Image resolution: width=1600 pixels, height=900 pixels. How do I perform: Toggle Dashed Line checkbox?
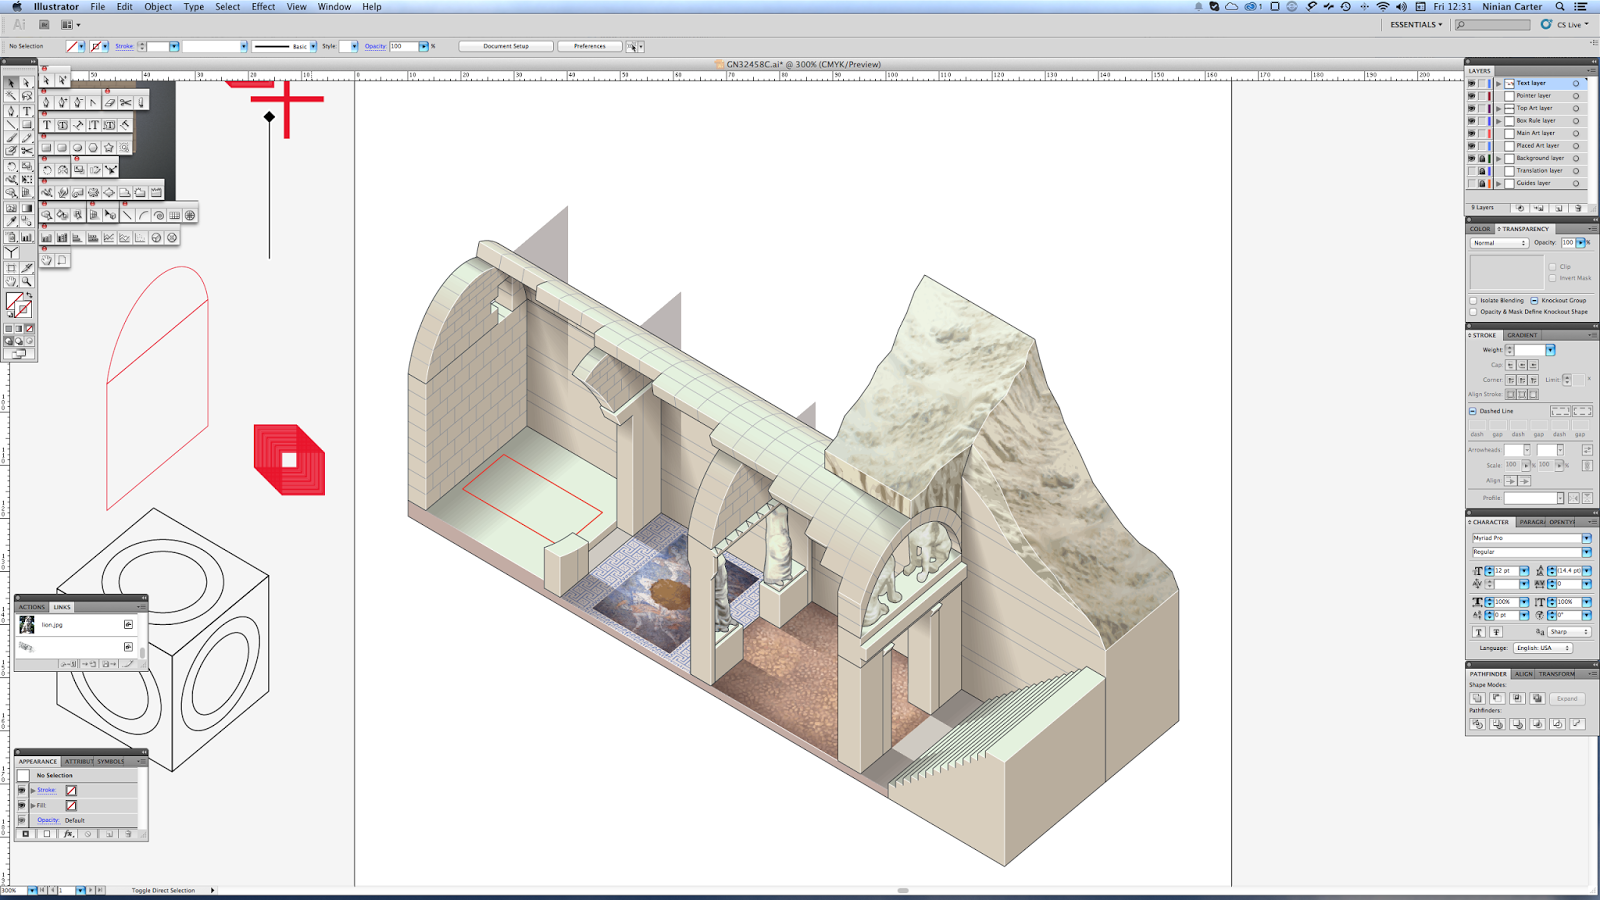1473,411
